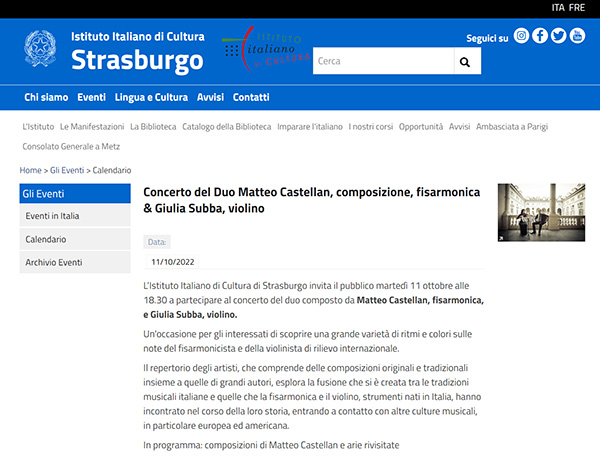The image size is (600, 458).
Task: Click the Istituto italiano di Cultura logo
Action: point(266,49)
